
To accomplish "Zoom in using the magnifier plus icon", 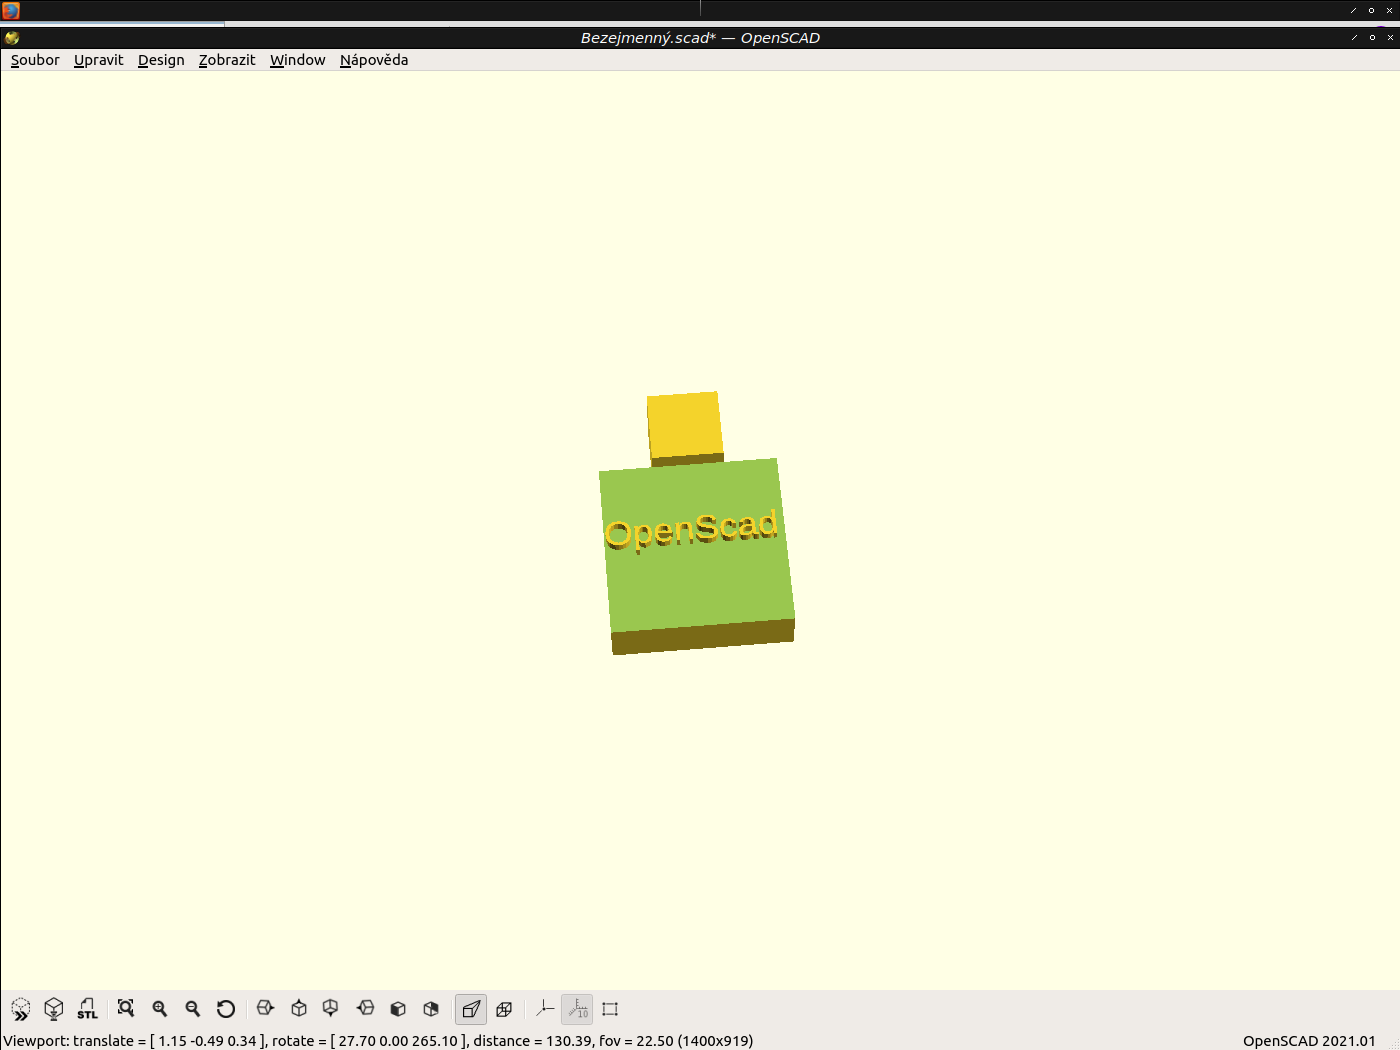I will pyautogui.click(x=160, y=1009).
